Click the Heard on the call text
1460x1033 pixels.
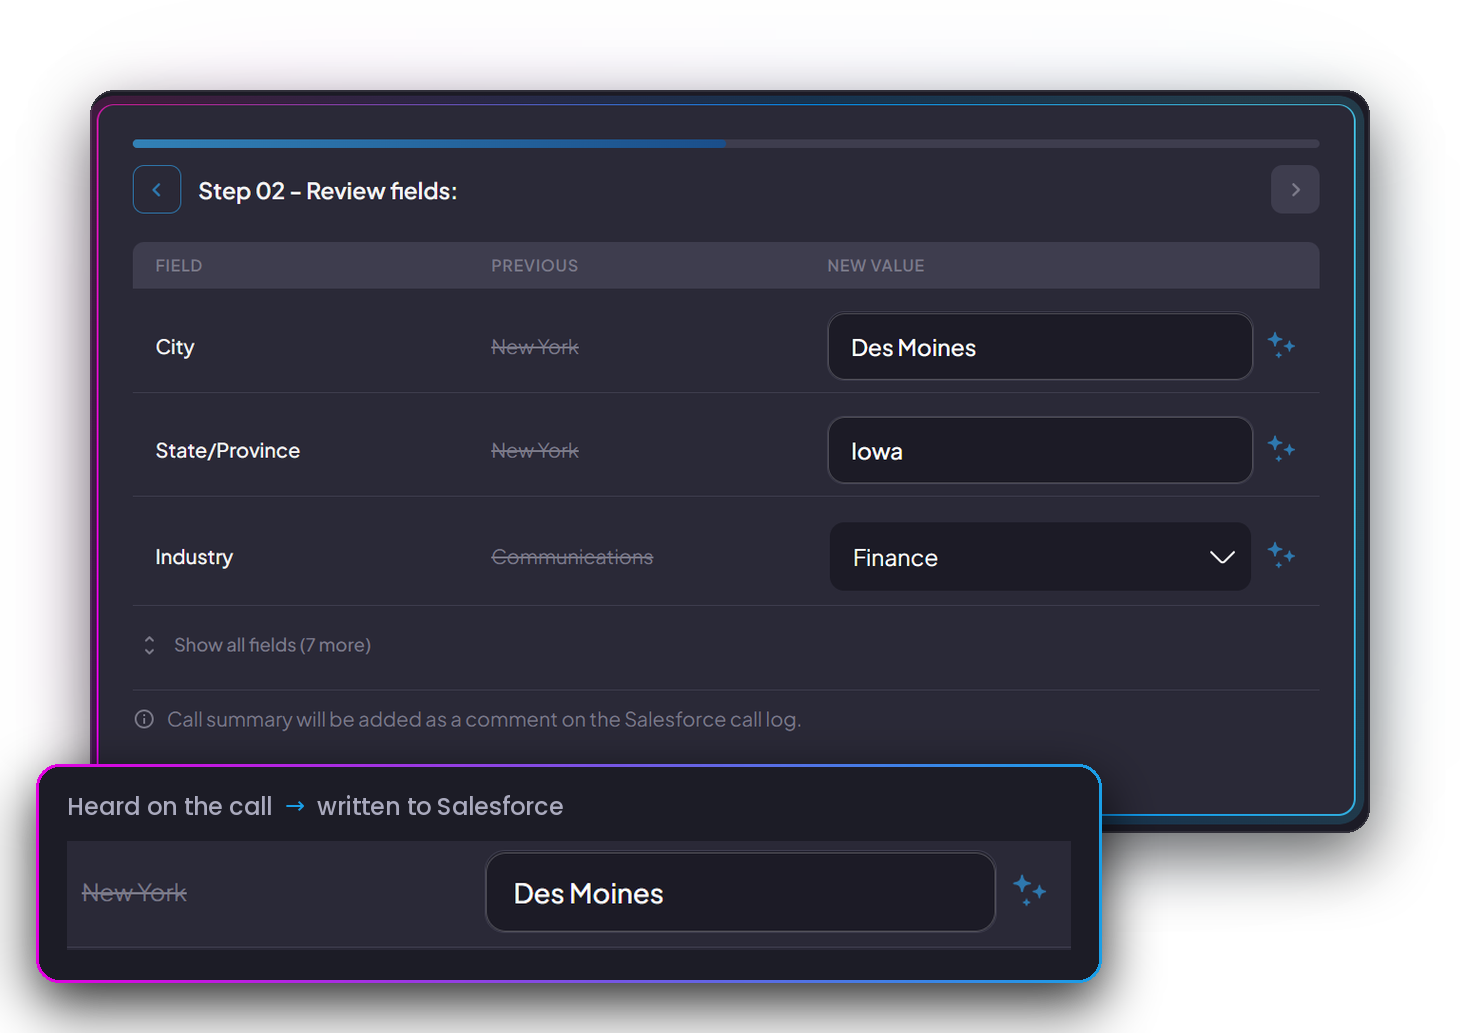[170, 806]
